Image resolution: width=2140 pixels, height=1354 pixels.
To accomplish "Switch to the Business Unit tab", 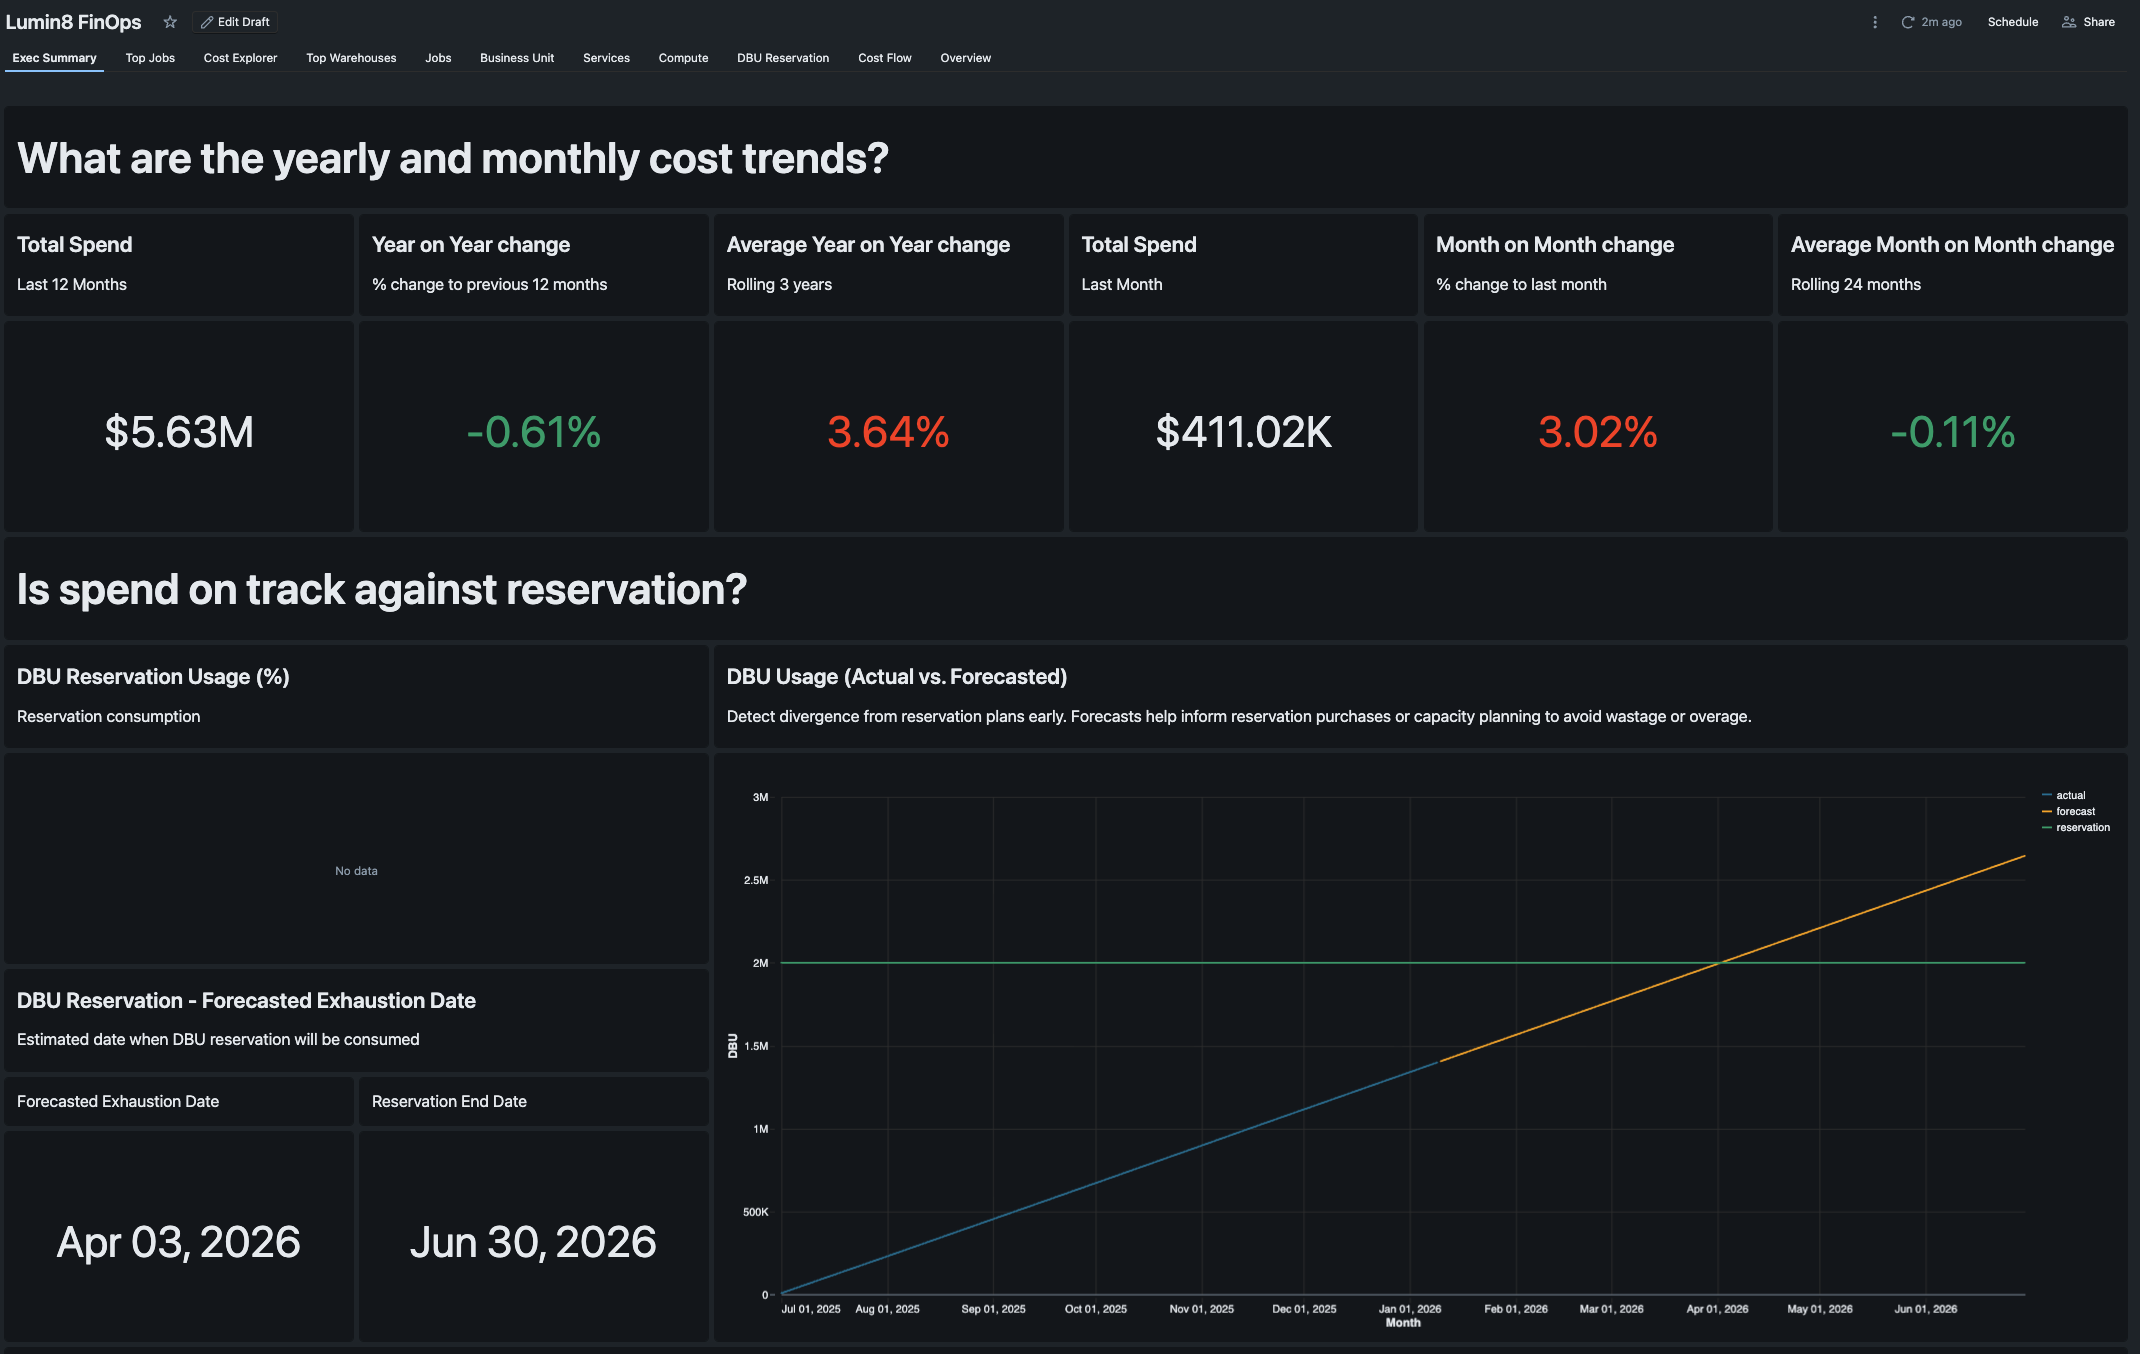I will [x=517, y=58].
